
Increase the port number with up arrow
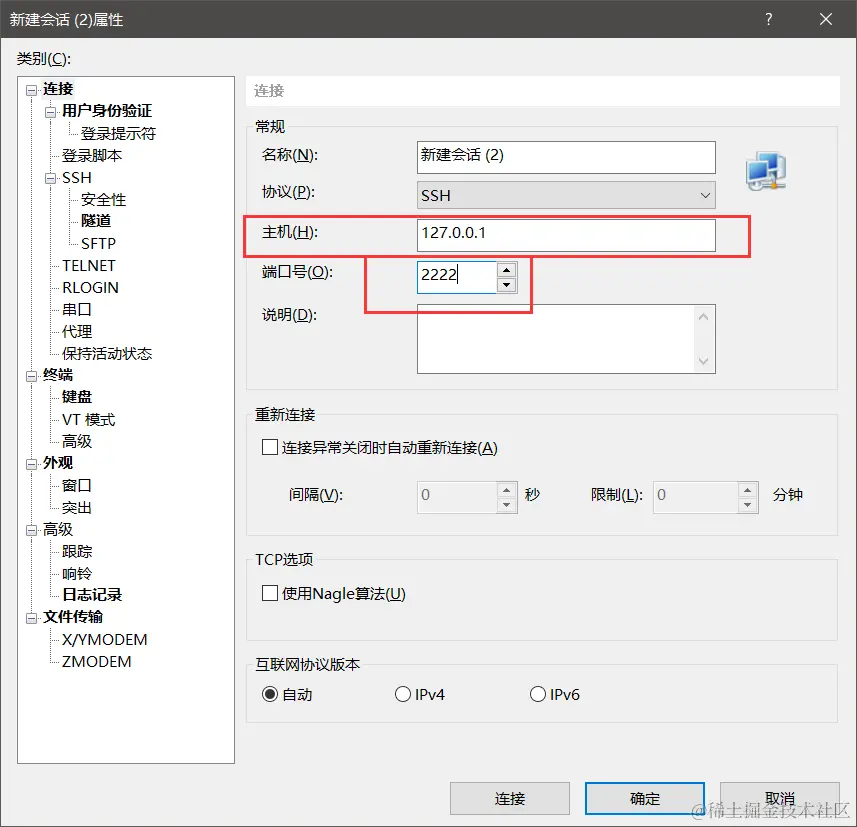click(x=507, y=270)
